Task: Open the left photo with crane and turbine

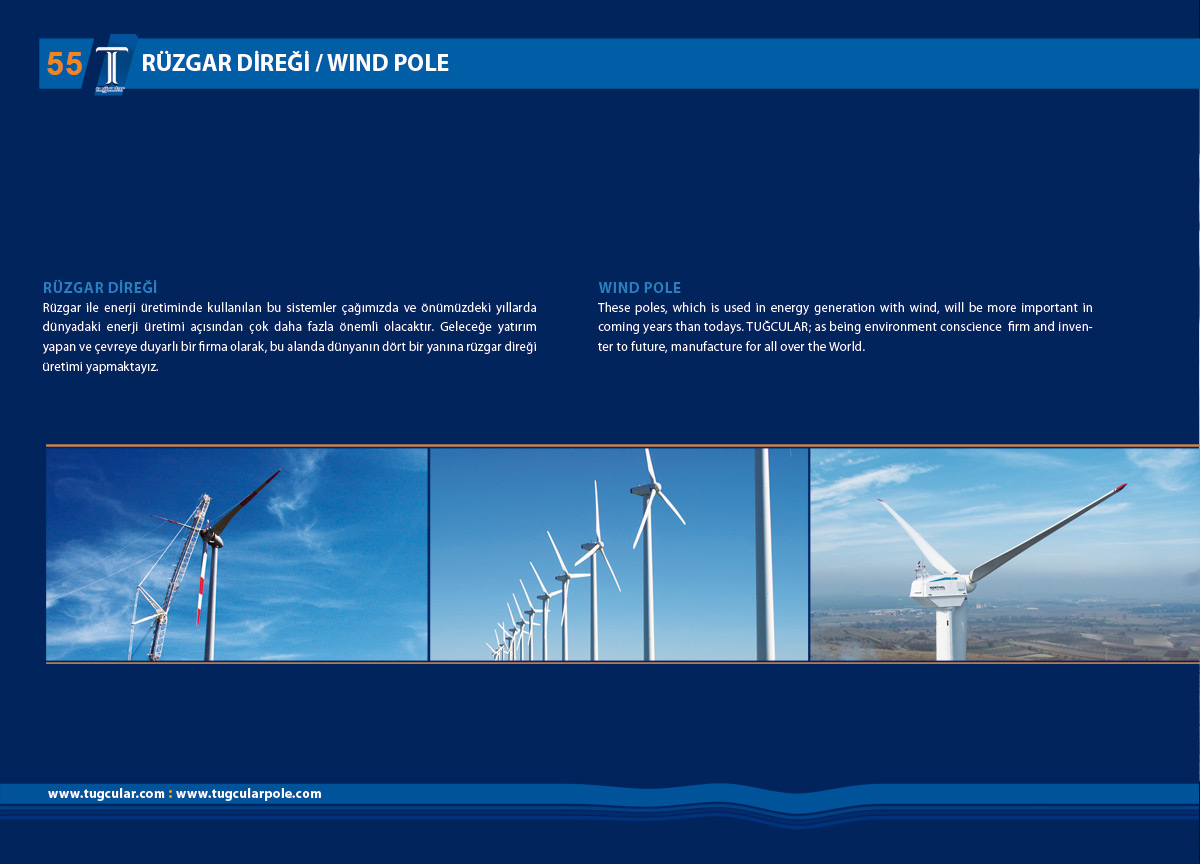Action: click(237, 554)
